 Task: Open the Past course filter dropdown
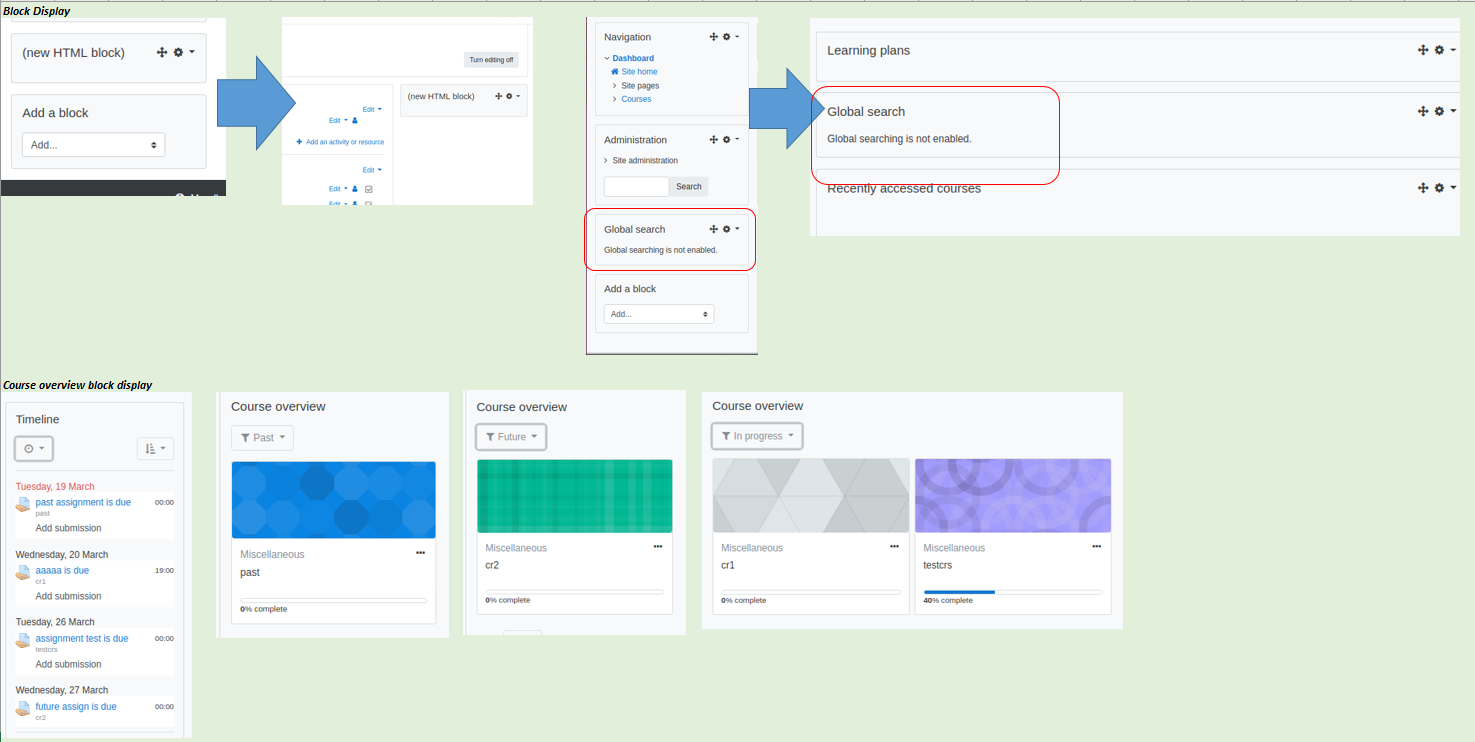262,438
